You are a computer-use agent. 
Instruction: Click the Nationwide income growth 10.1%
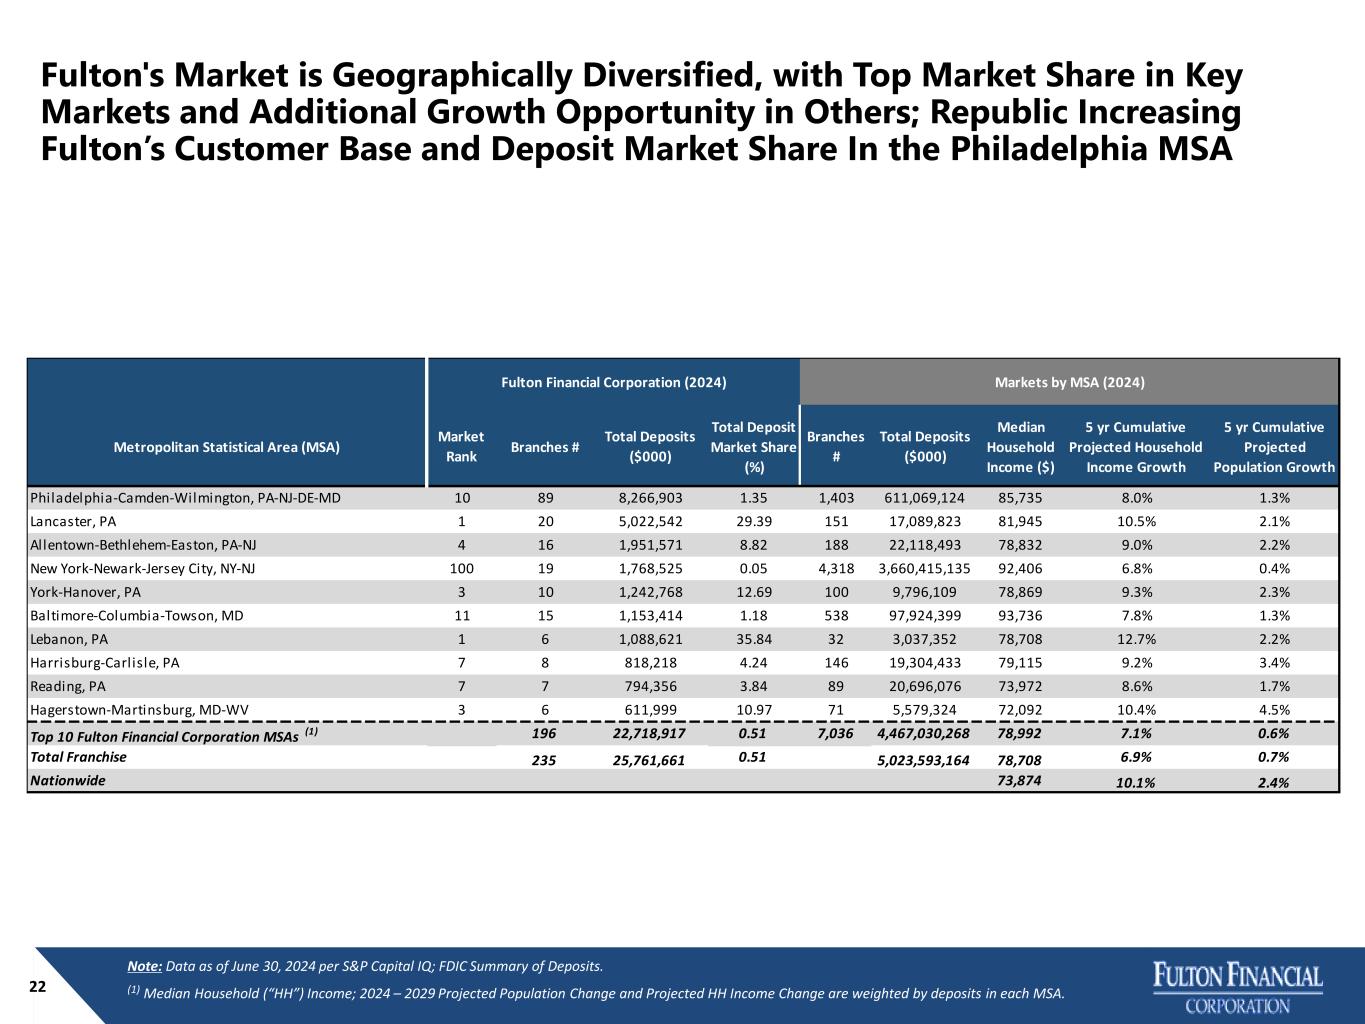coord(1135,783)
